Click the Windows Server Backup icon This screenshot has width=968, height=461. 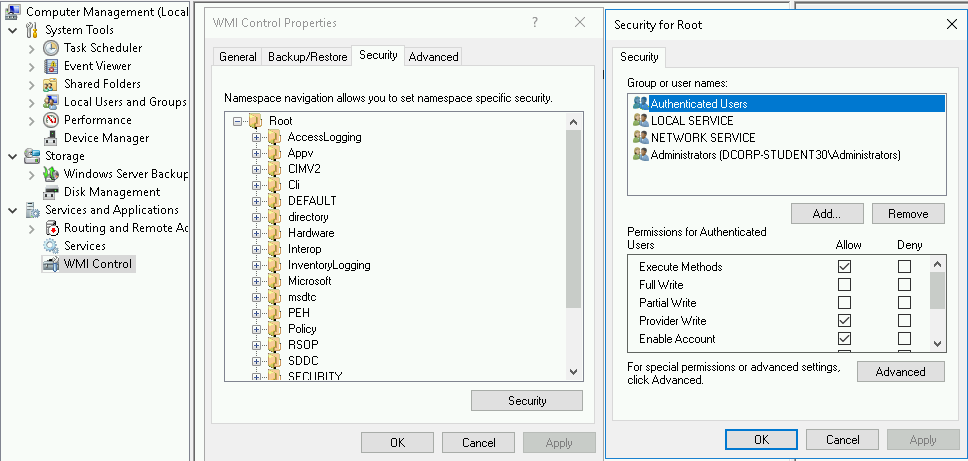tap(51, 174)
